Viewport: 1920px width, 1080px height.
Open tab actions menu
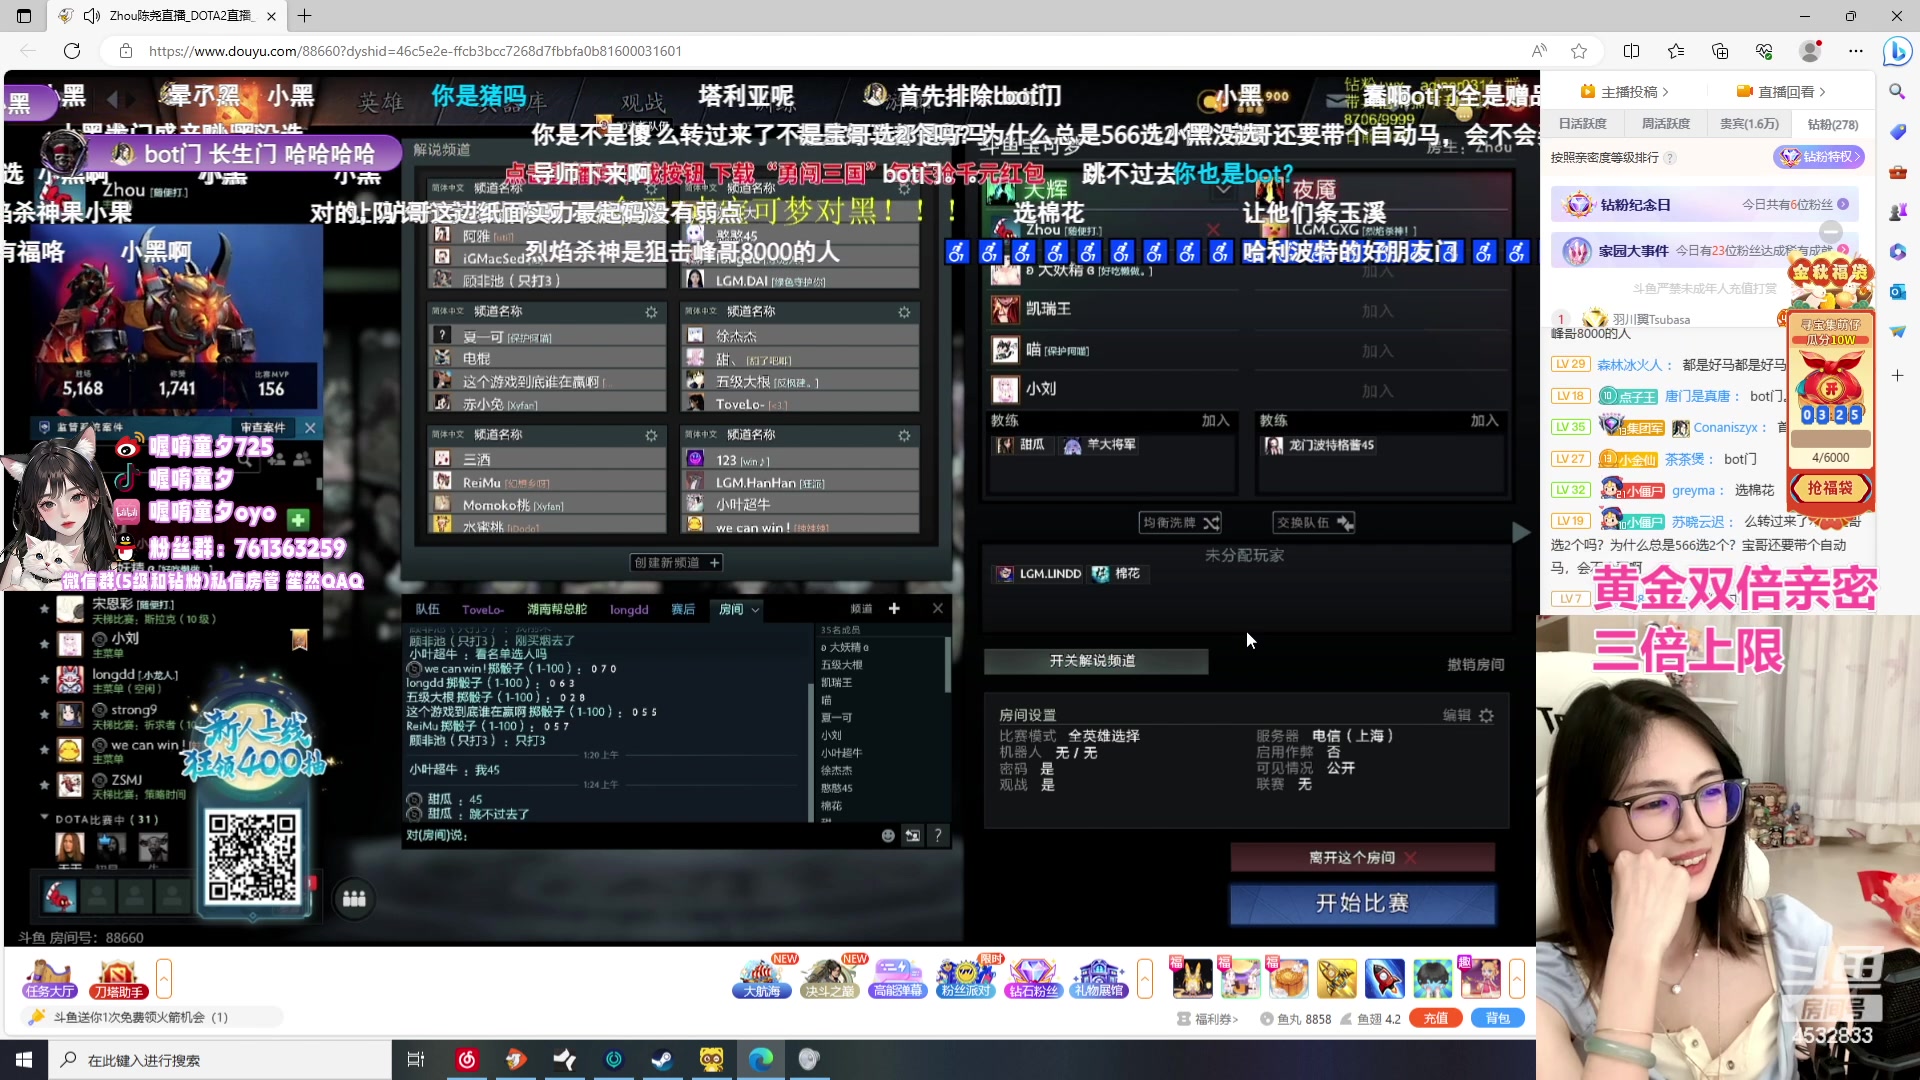24,16
